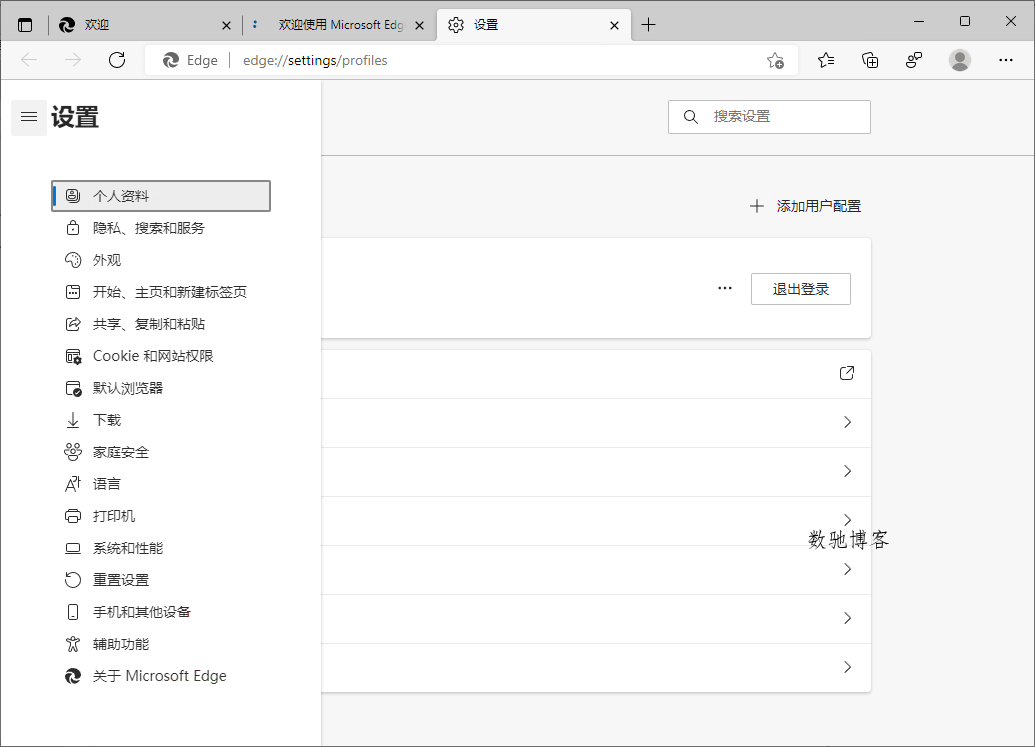The width and height of the screenshot is (1035, 747).
Task: Open the Collections icon in the toolbar
Action: [x=870, y=61]
